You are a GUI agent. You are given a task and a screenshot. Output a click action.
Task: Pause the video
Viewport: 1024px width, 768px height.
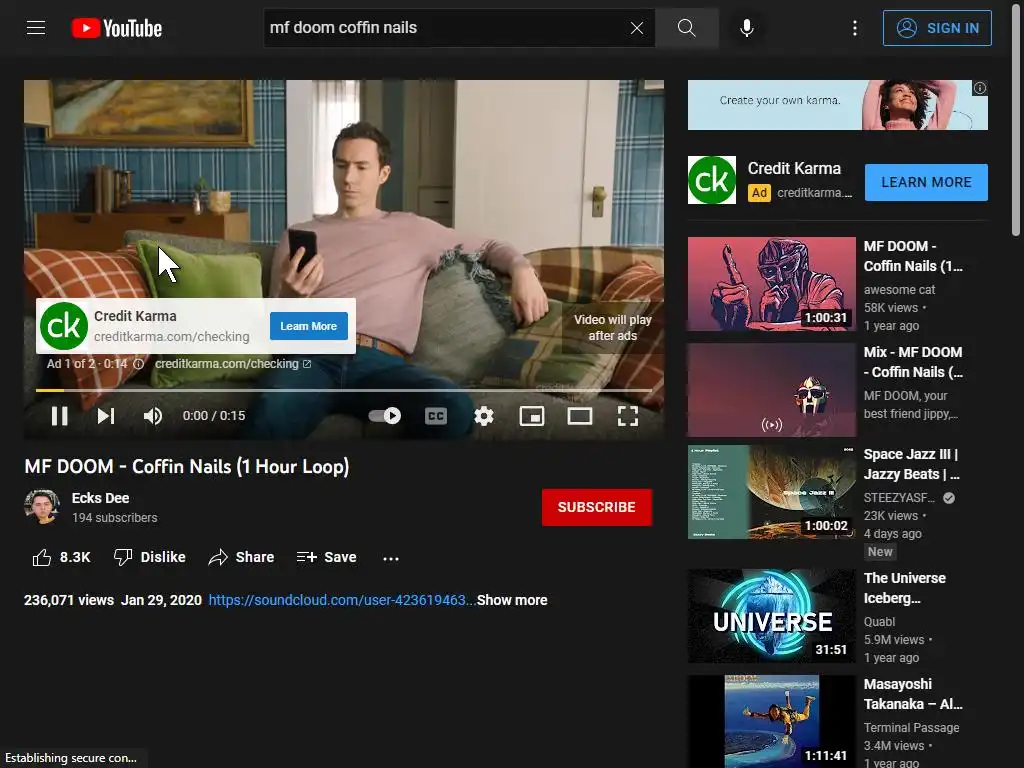[x=59, y=416]
